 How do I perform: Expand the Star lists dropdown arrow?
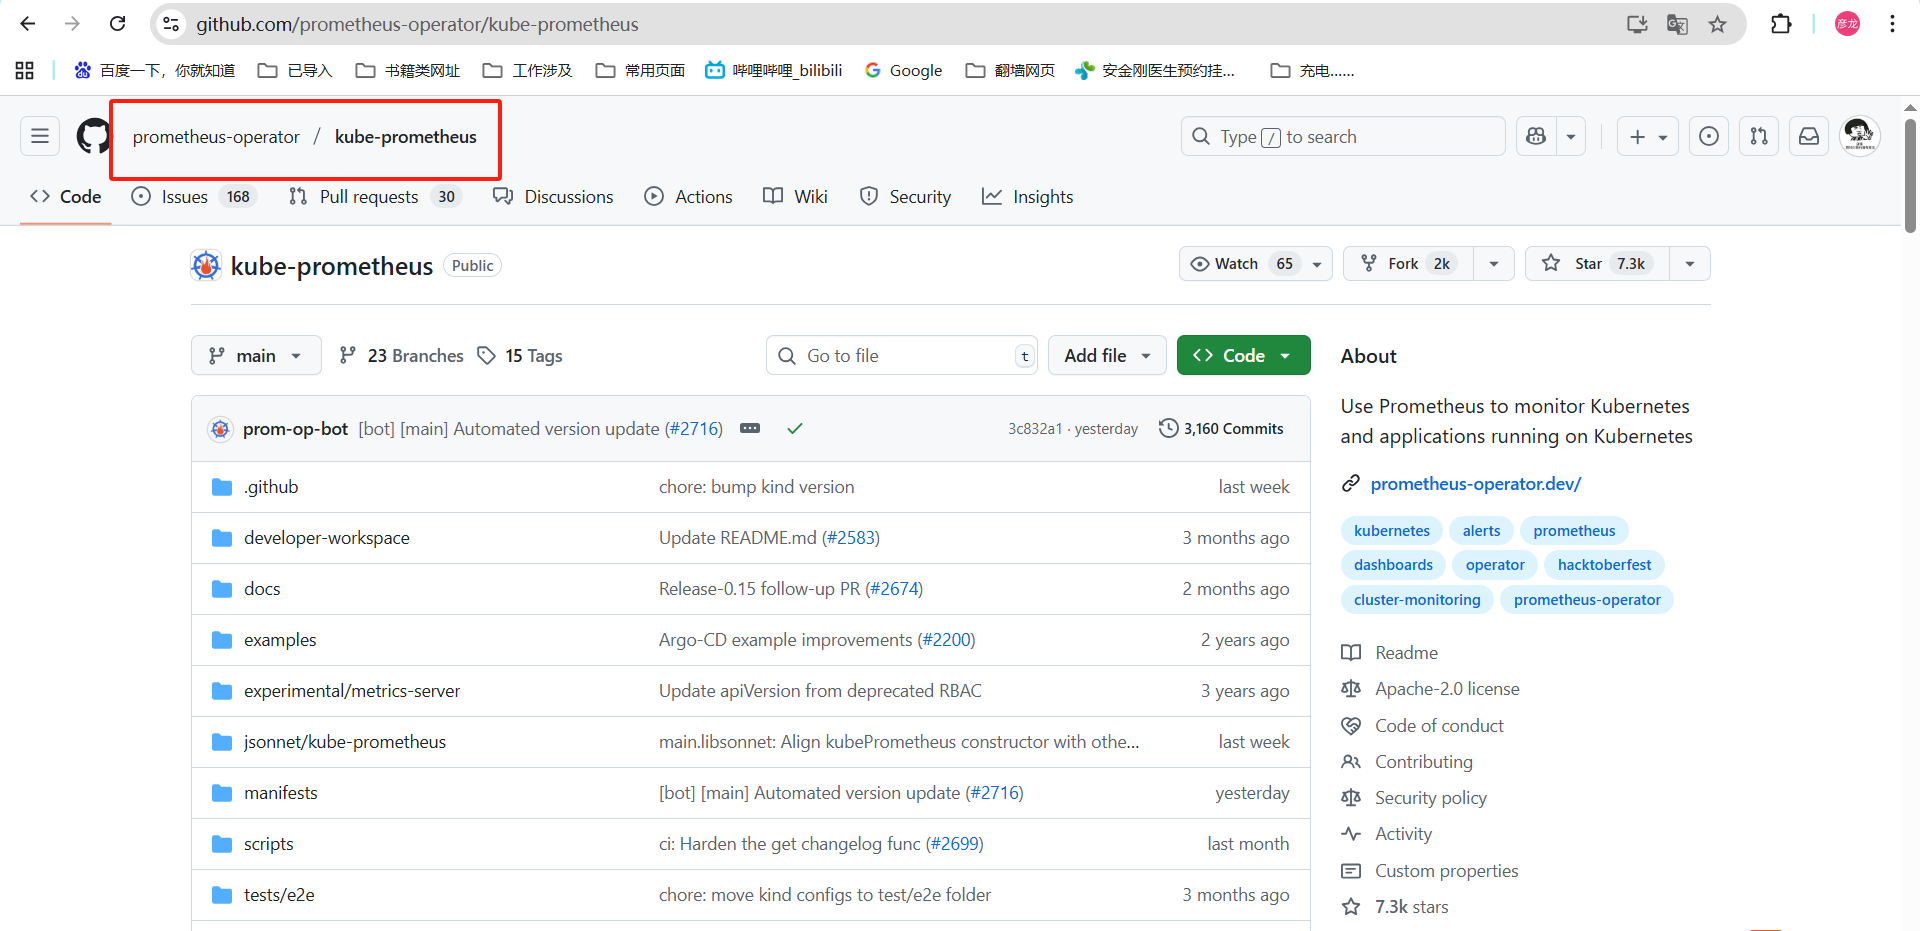[x=1690, y=264]
